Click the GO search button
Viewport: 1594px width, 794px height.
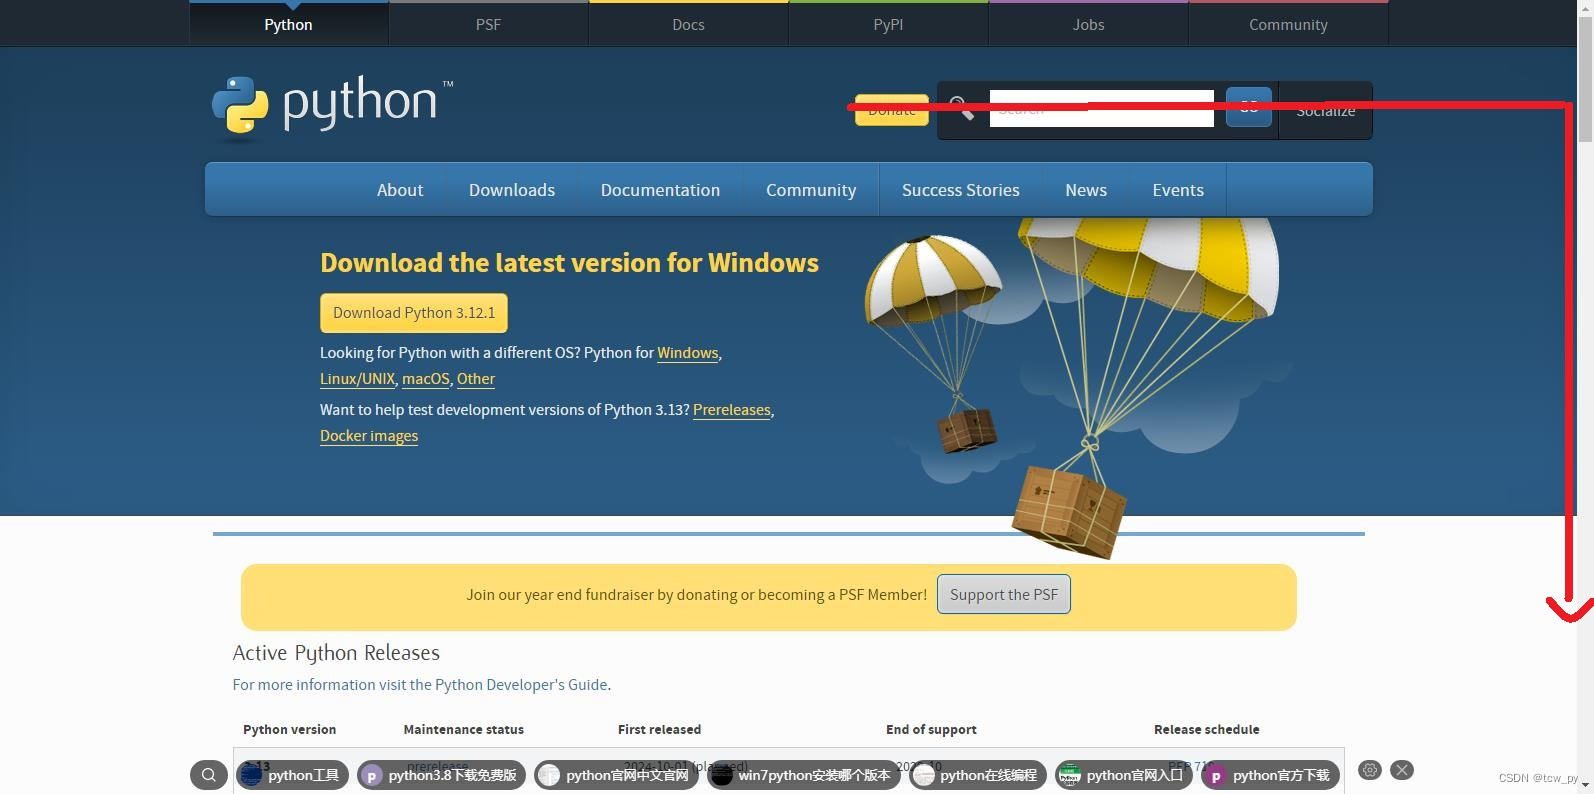[1249, 107]
